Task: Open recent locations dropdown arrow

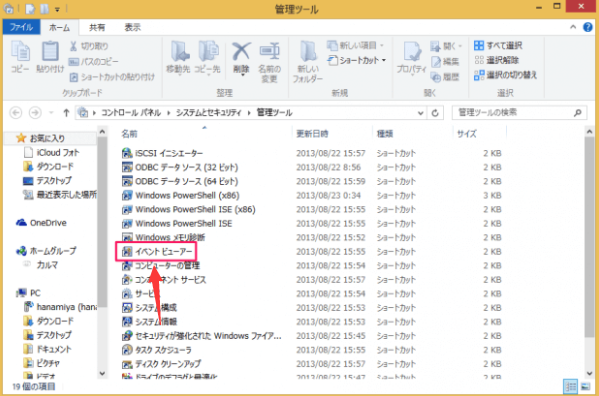Action: coord(51,113)
